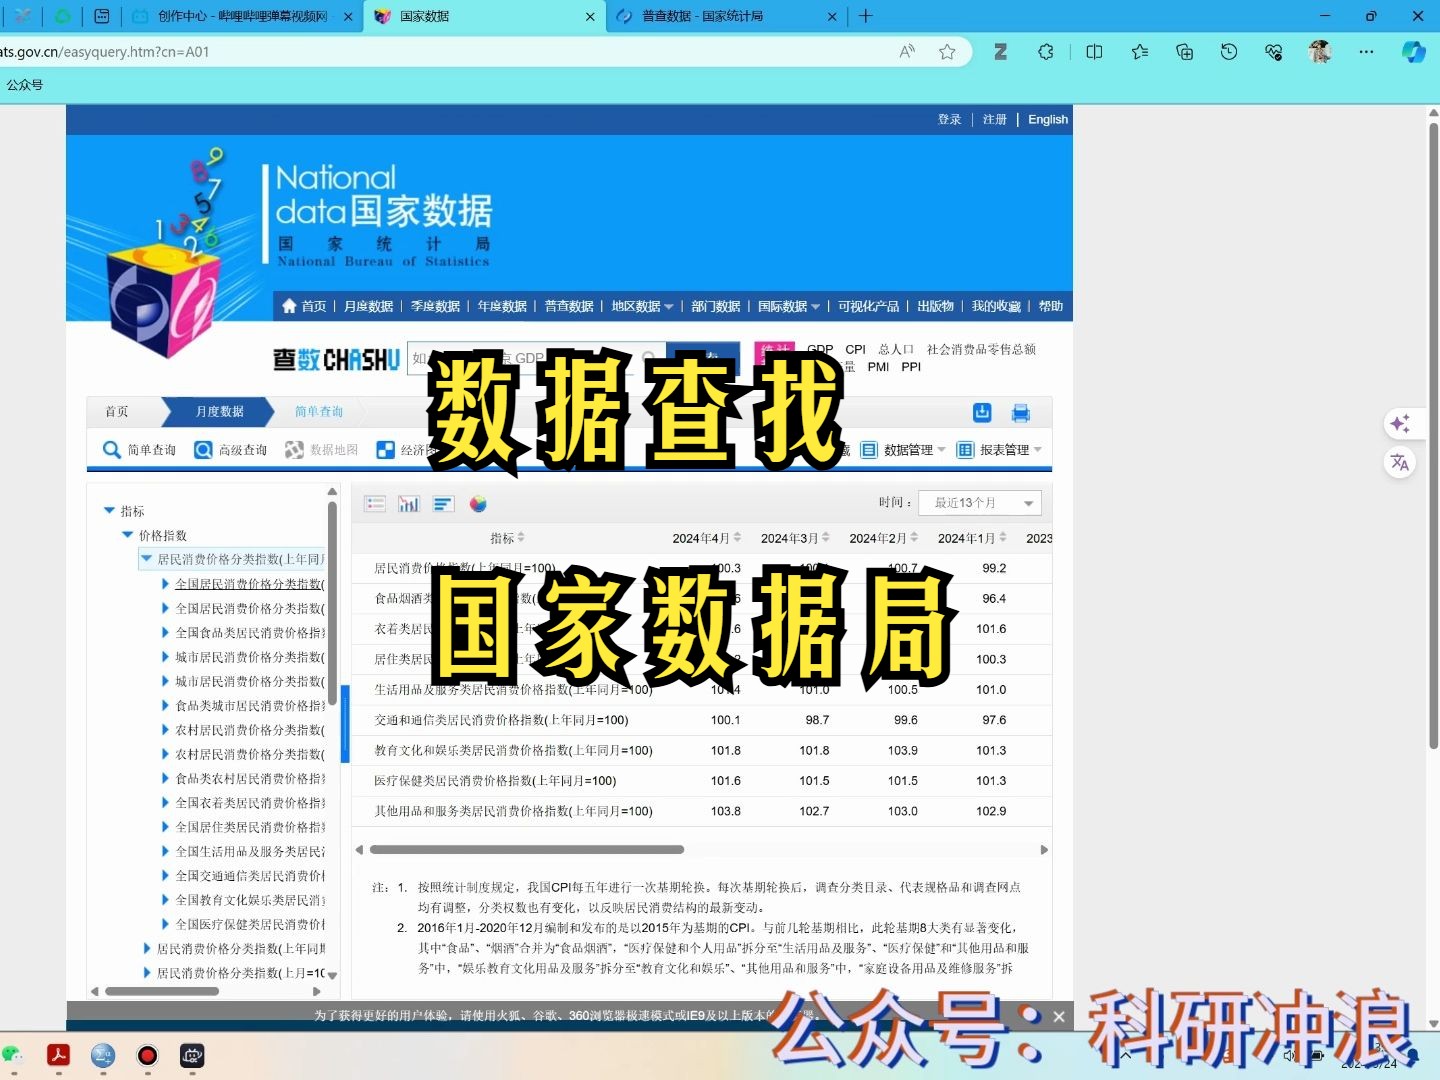Image resolution: width=1440 pixels, height=1080 pixels.
Task: Click the sparkle AI floating button
Action: [1400, 424]
